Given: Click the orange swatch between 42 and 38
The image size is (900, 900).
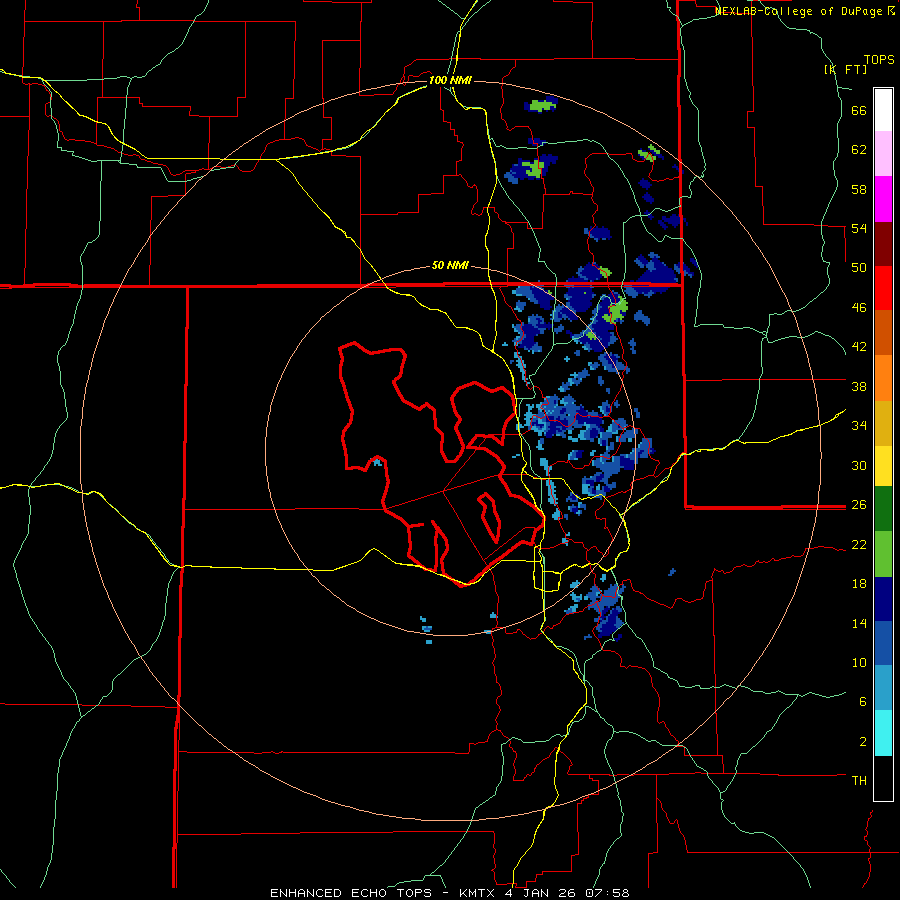Looking at the screenshot, I should click(x=883, y=378).
